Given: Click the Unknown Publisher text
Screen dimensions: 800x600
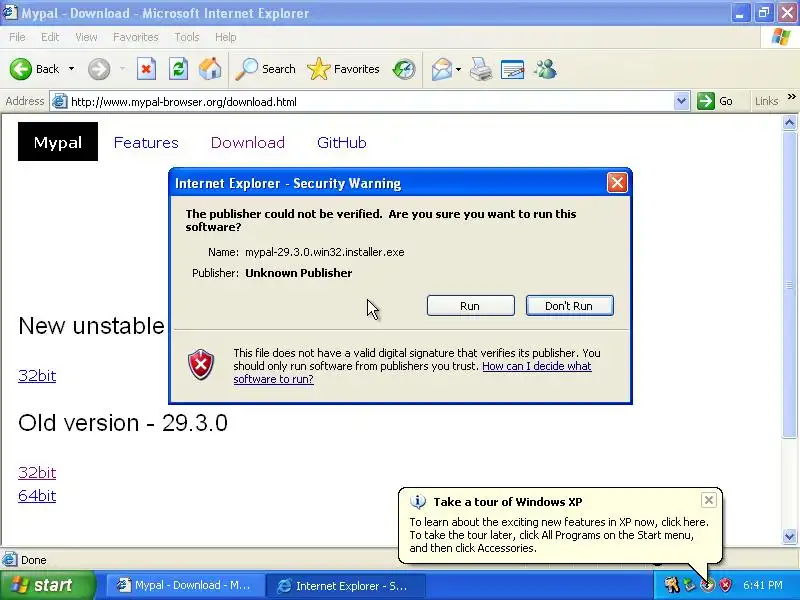Looking at the screenshot, I should [298, 273].
